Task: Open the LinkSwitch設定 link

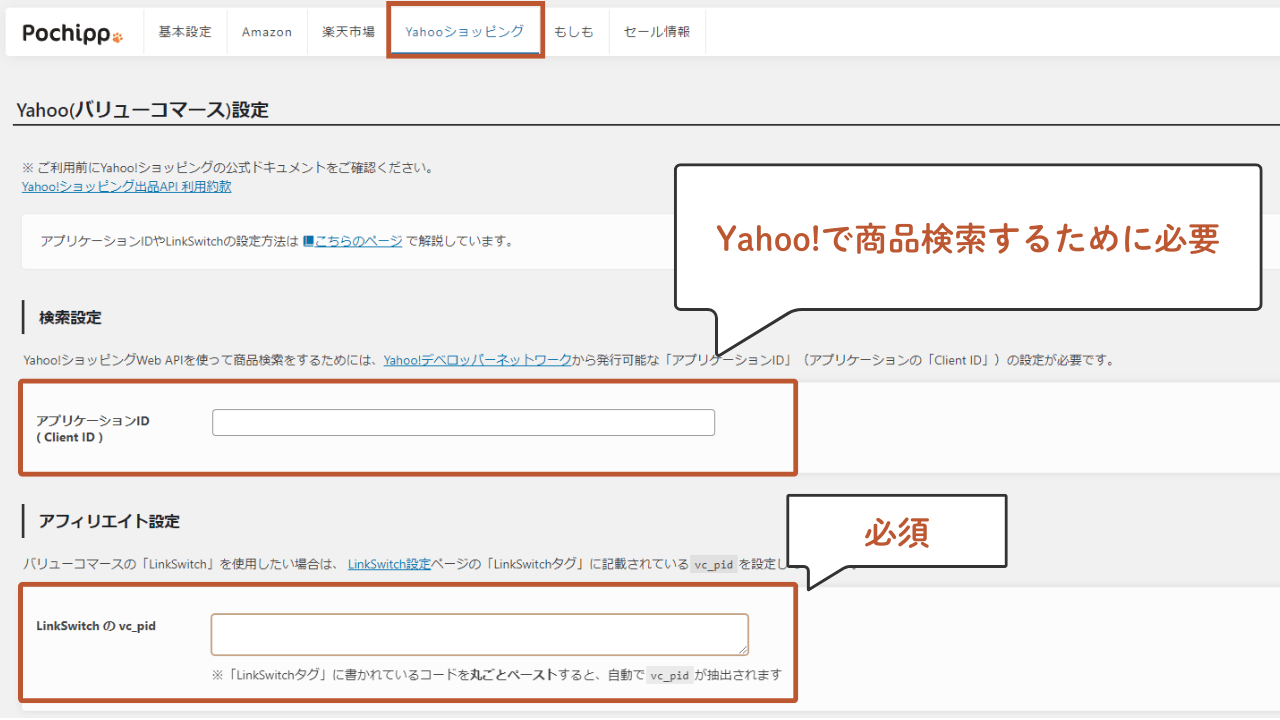Action: point(389,564)
